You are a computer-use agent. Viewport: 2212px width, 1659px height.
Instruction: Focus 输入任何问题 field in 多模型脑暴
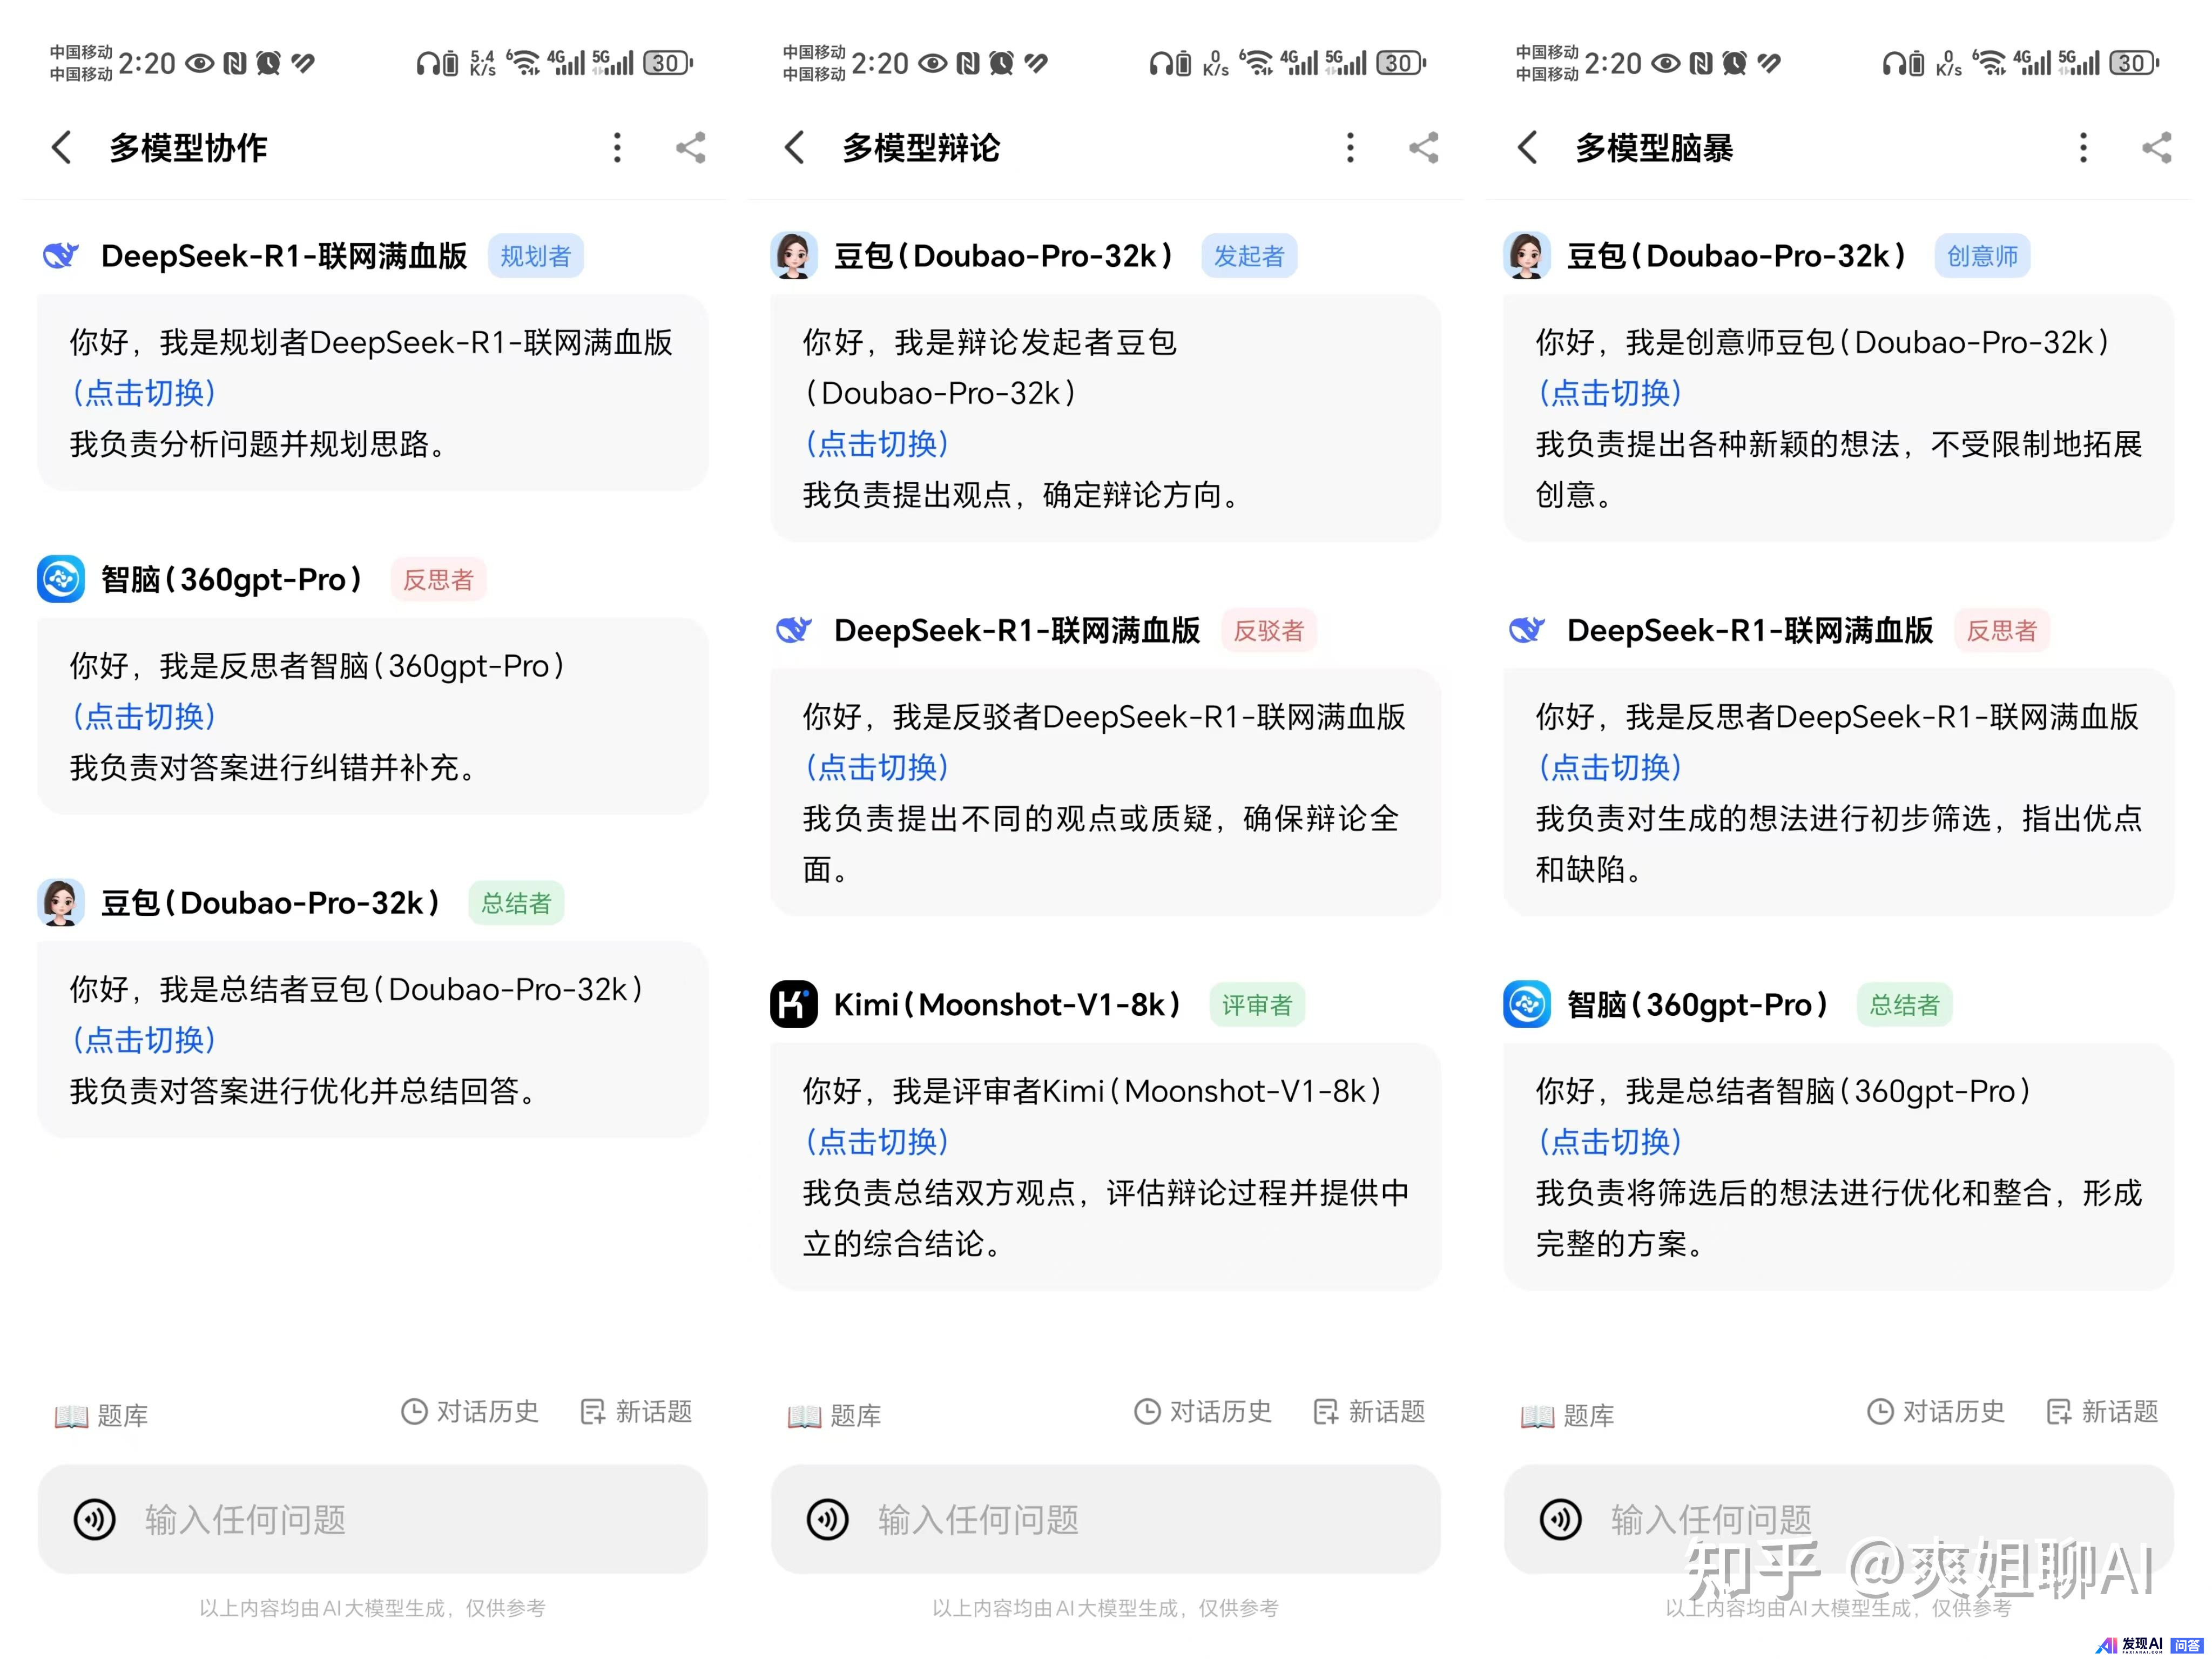[x=1839, y=1520]
